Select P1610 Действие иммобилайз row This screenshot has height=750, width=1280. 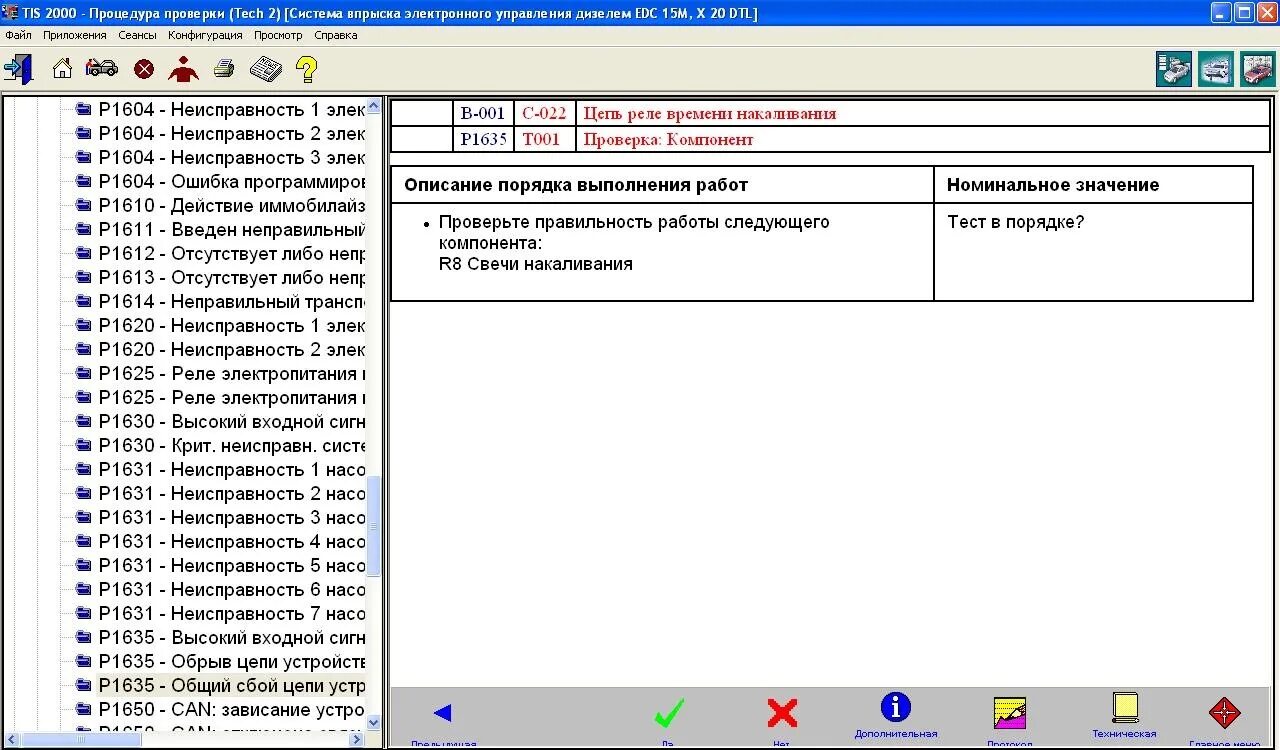coord(220,205)
